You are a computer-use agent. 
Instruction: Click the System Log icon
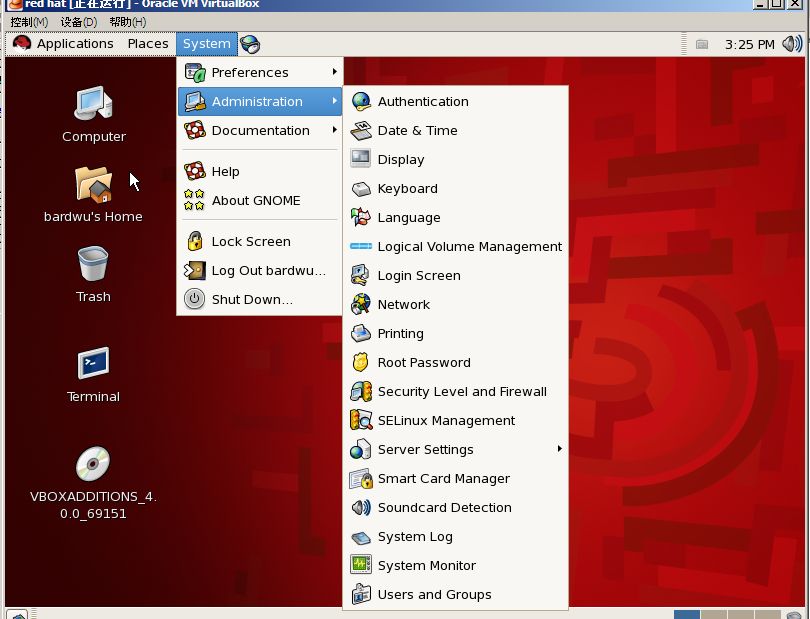[x=361, y=537]
